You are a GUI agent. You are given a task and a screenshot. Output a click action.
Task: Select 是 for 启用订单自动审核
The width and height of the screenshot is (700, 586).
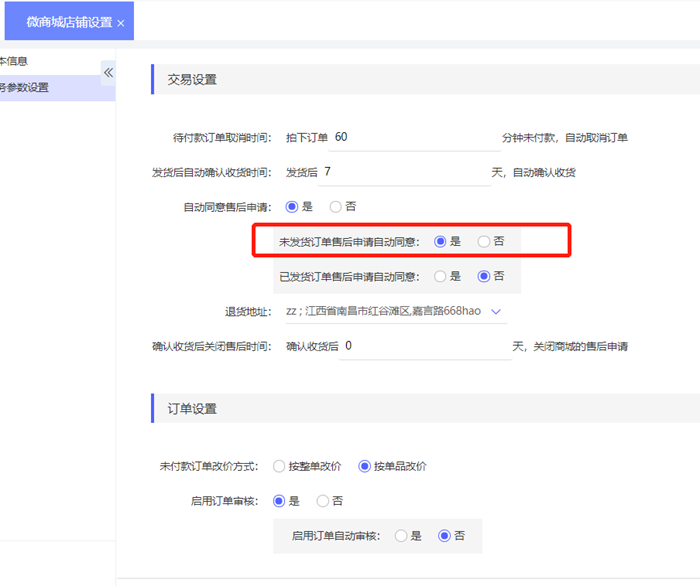(x=401, y=536)
